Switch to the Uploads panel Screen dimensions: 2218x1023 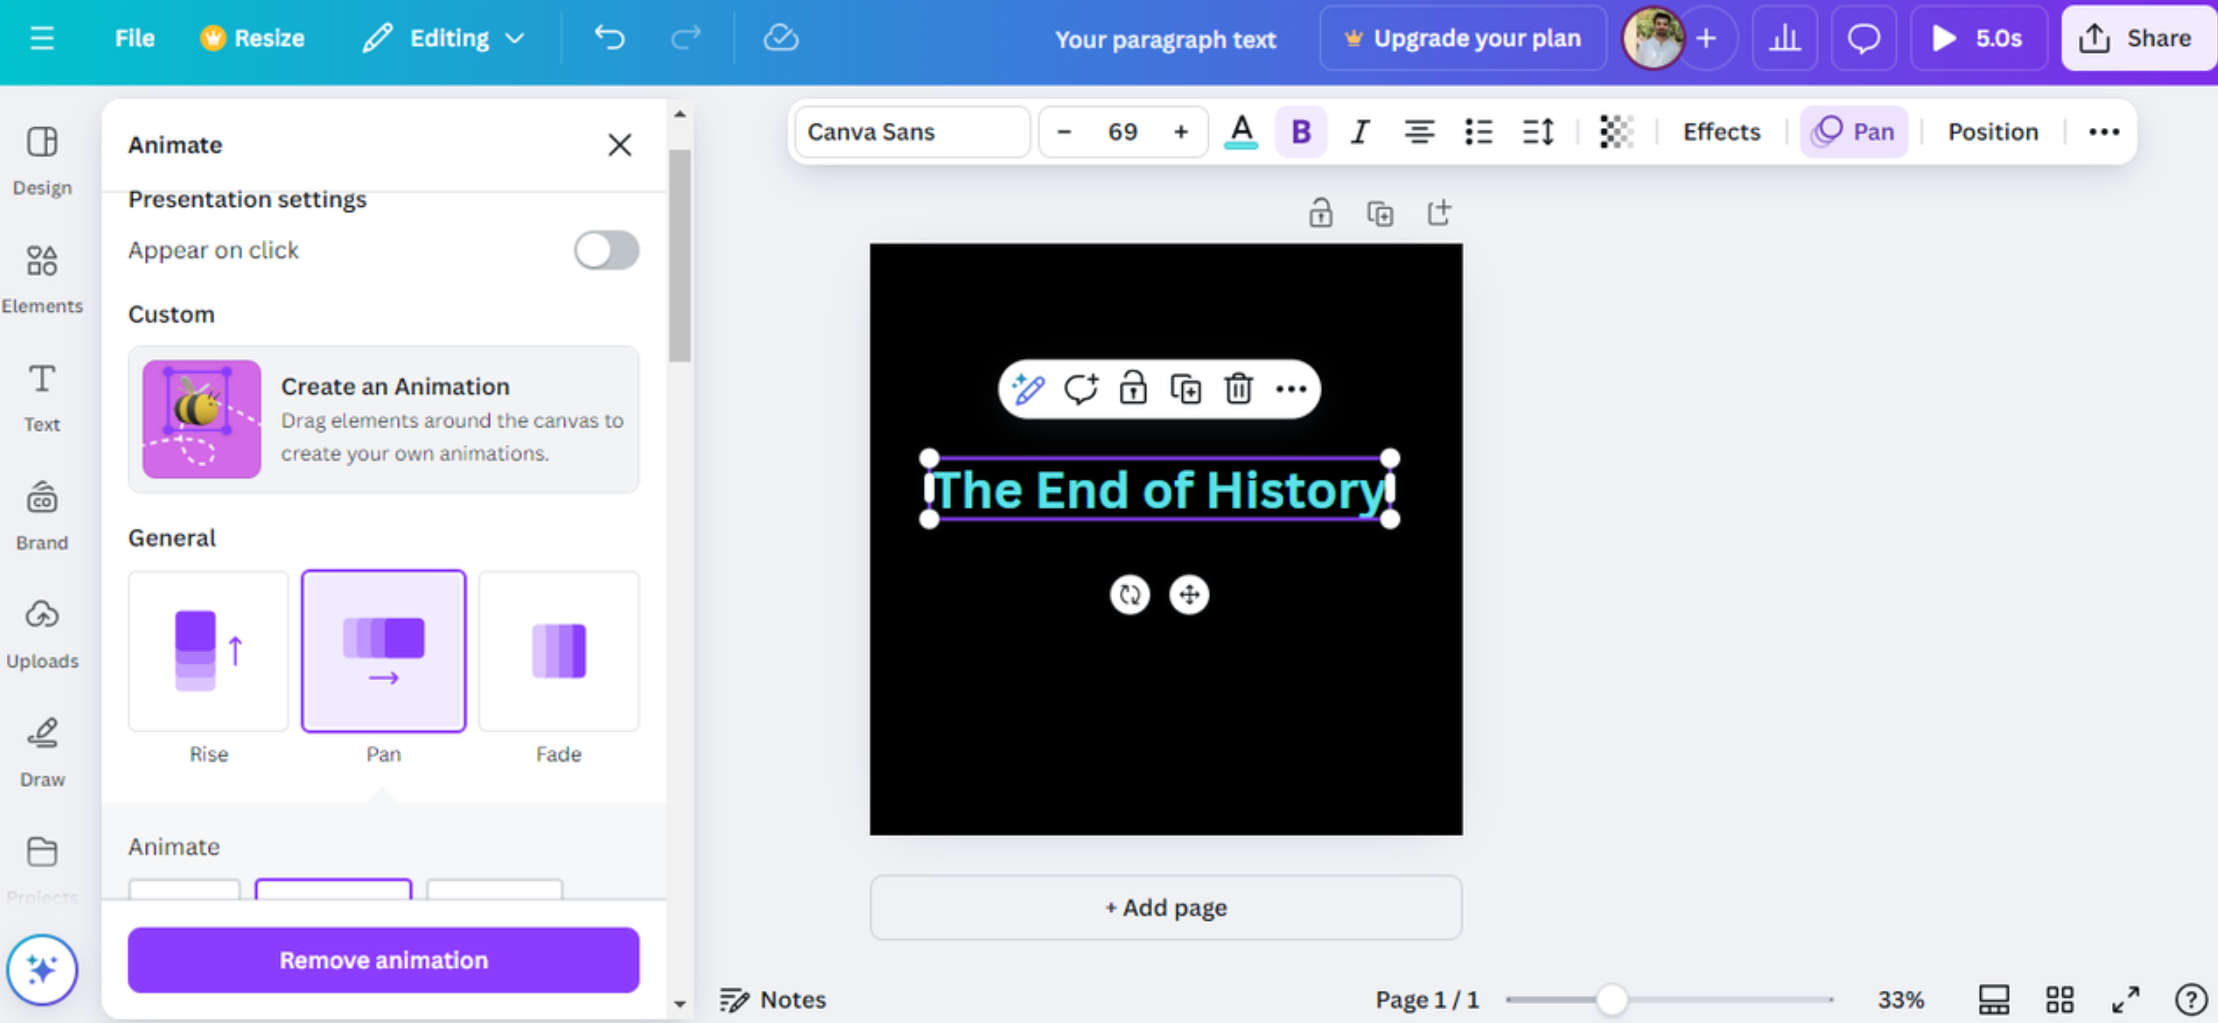(41, 630)
